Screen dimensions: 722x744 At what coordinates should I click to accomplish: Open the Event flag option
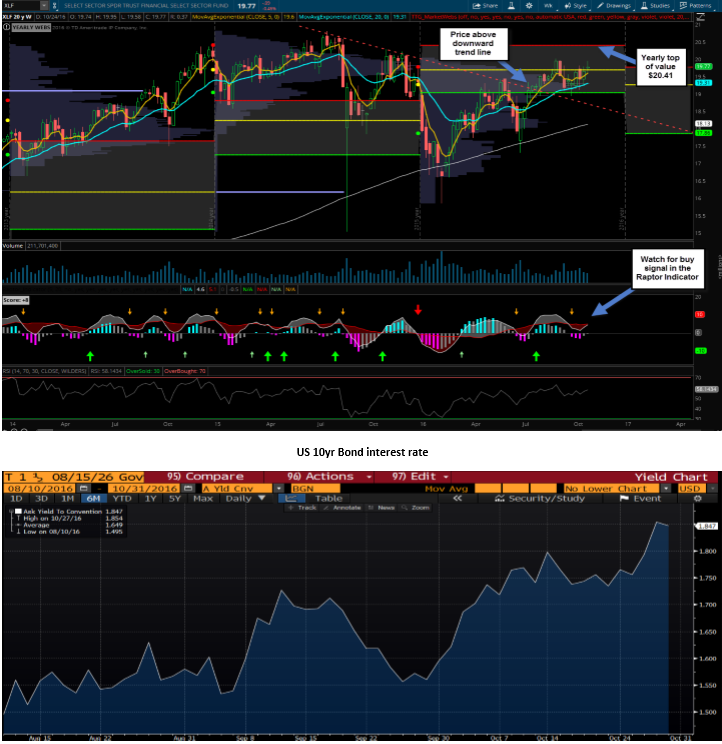(x=645, y=497)
